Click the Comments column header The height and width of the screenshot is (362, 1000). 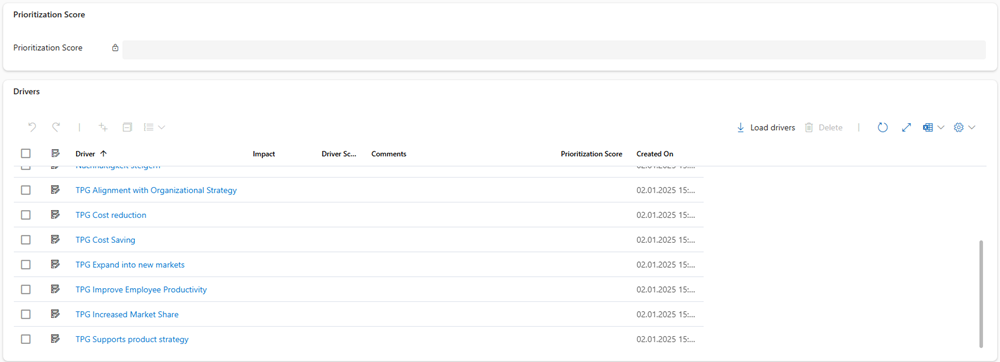[389, 154]
